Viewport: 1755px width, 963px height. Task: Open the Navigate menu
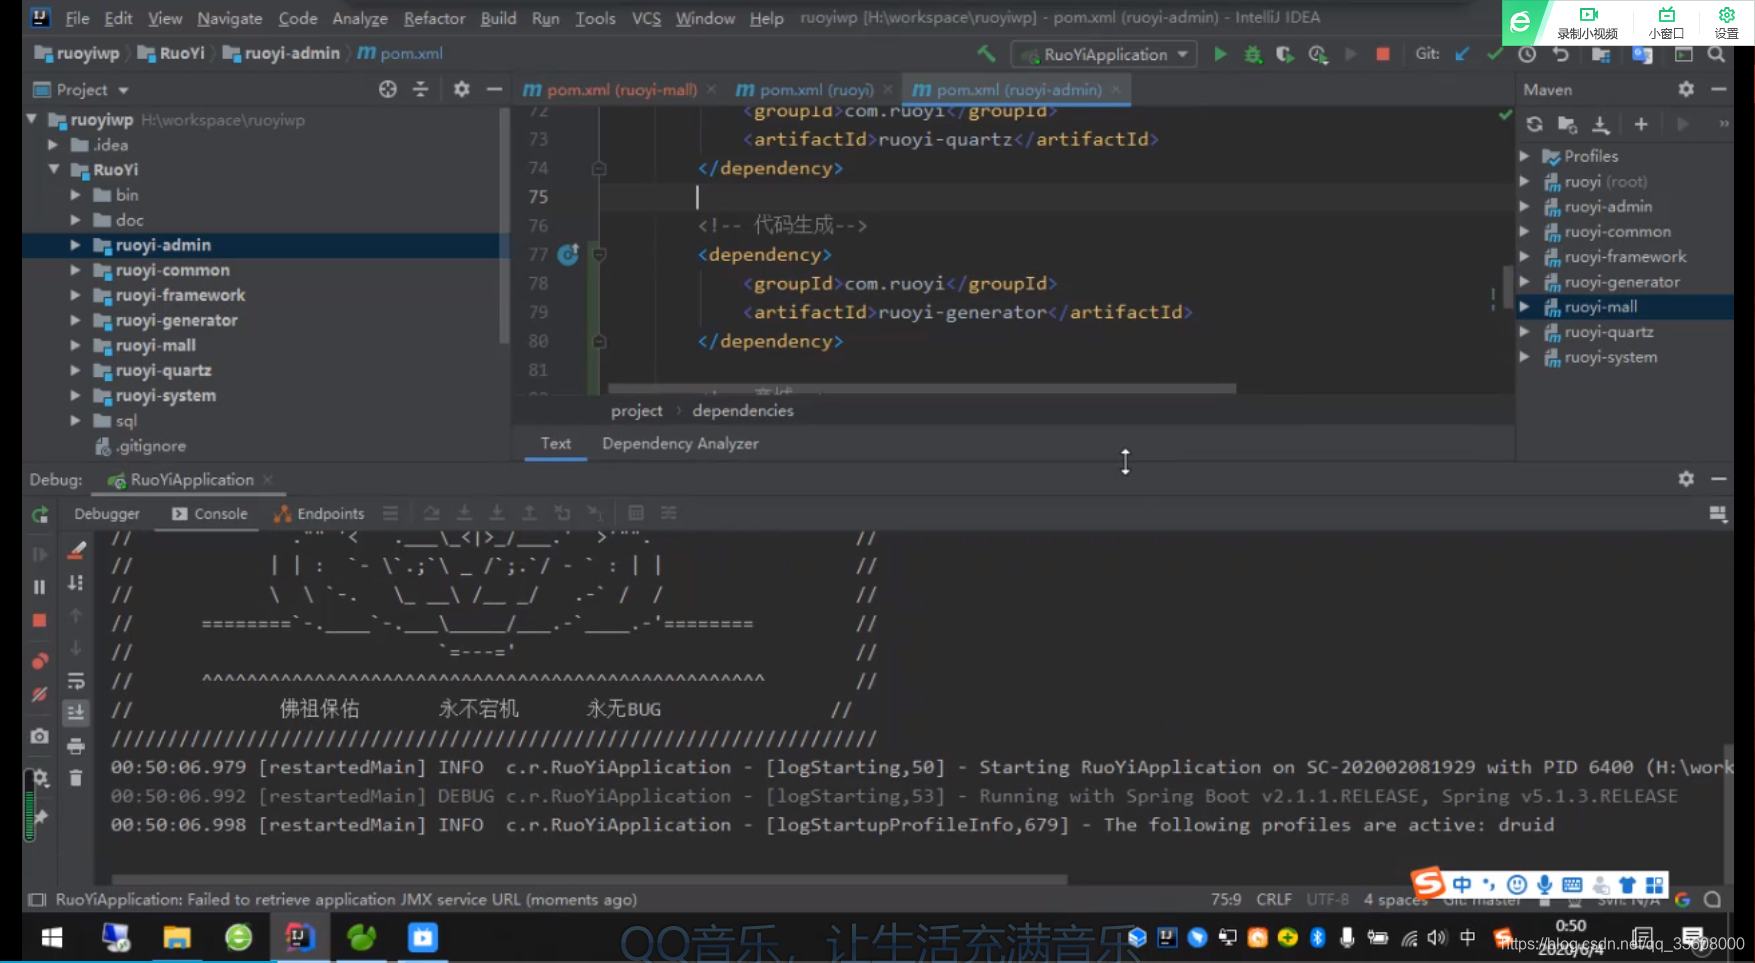click(229, 18)
